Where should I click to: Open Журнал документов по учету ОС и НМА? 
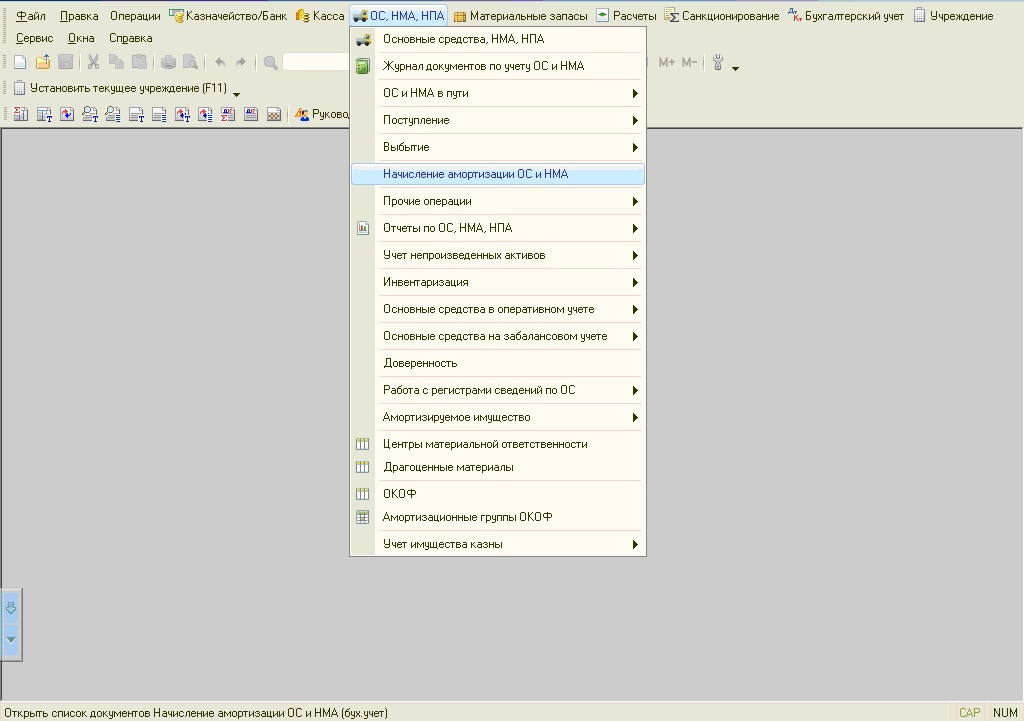pyautogui.click(x=498, y=66)
